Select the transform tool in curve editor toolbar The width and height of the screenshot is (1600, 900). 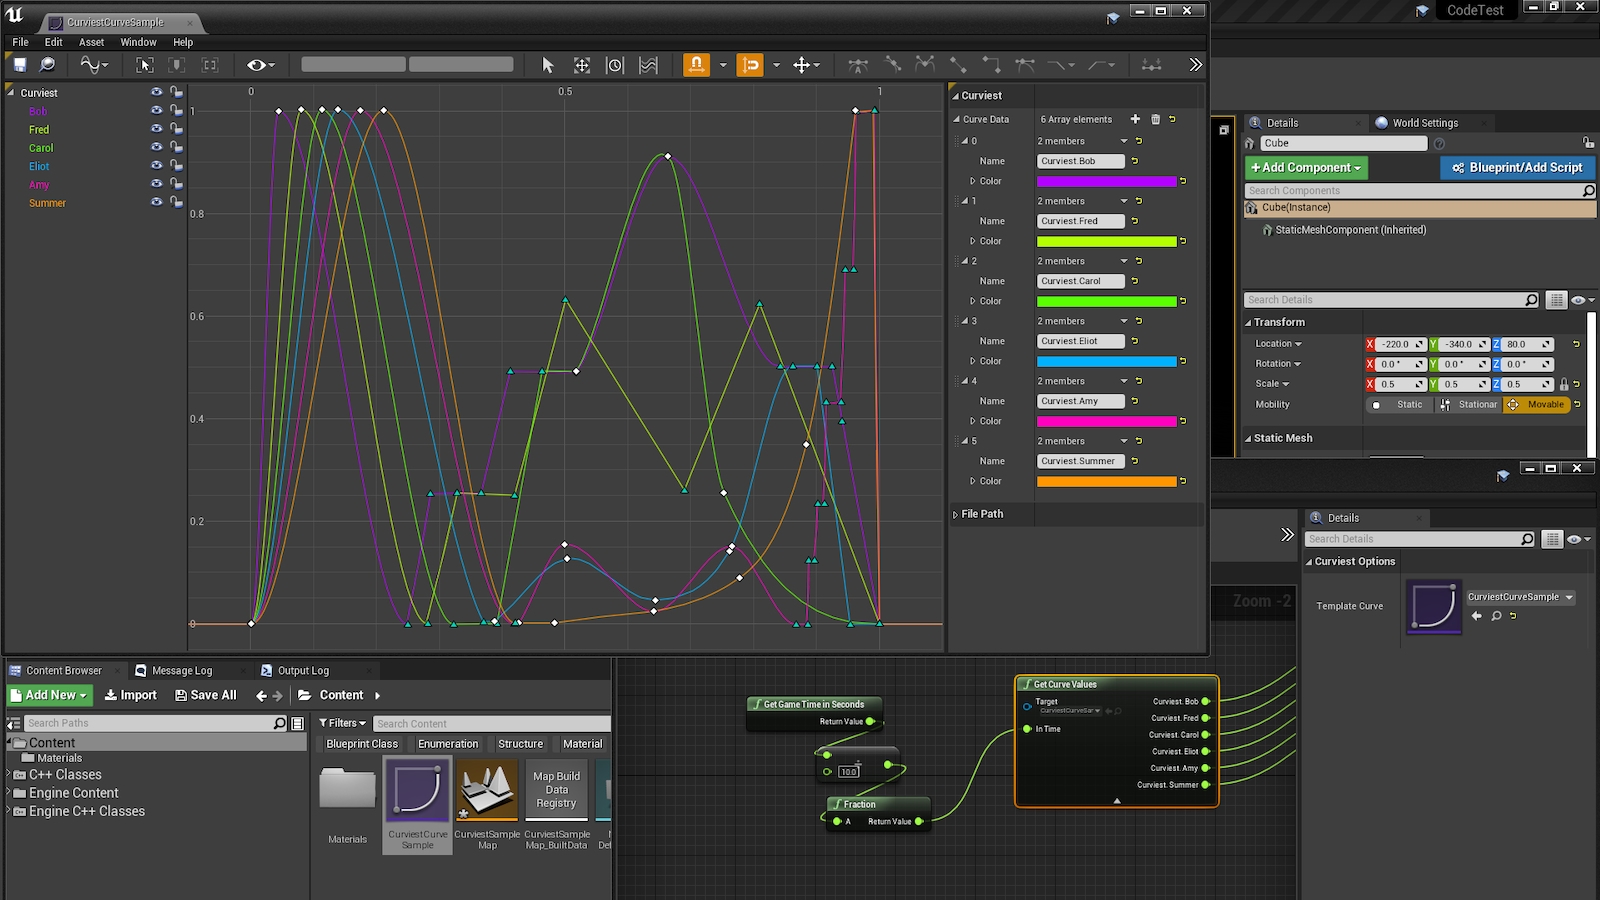(x=582, y=65)
